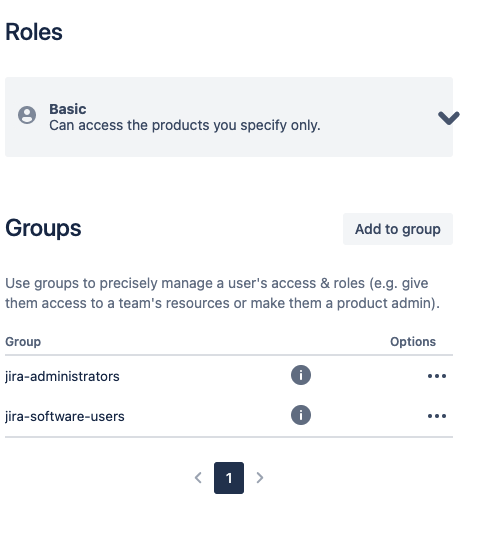Show info for jira-software-users group

click(x=301, y=415)
